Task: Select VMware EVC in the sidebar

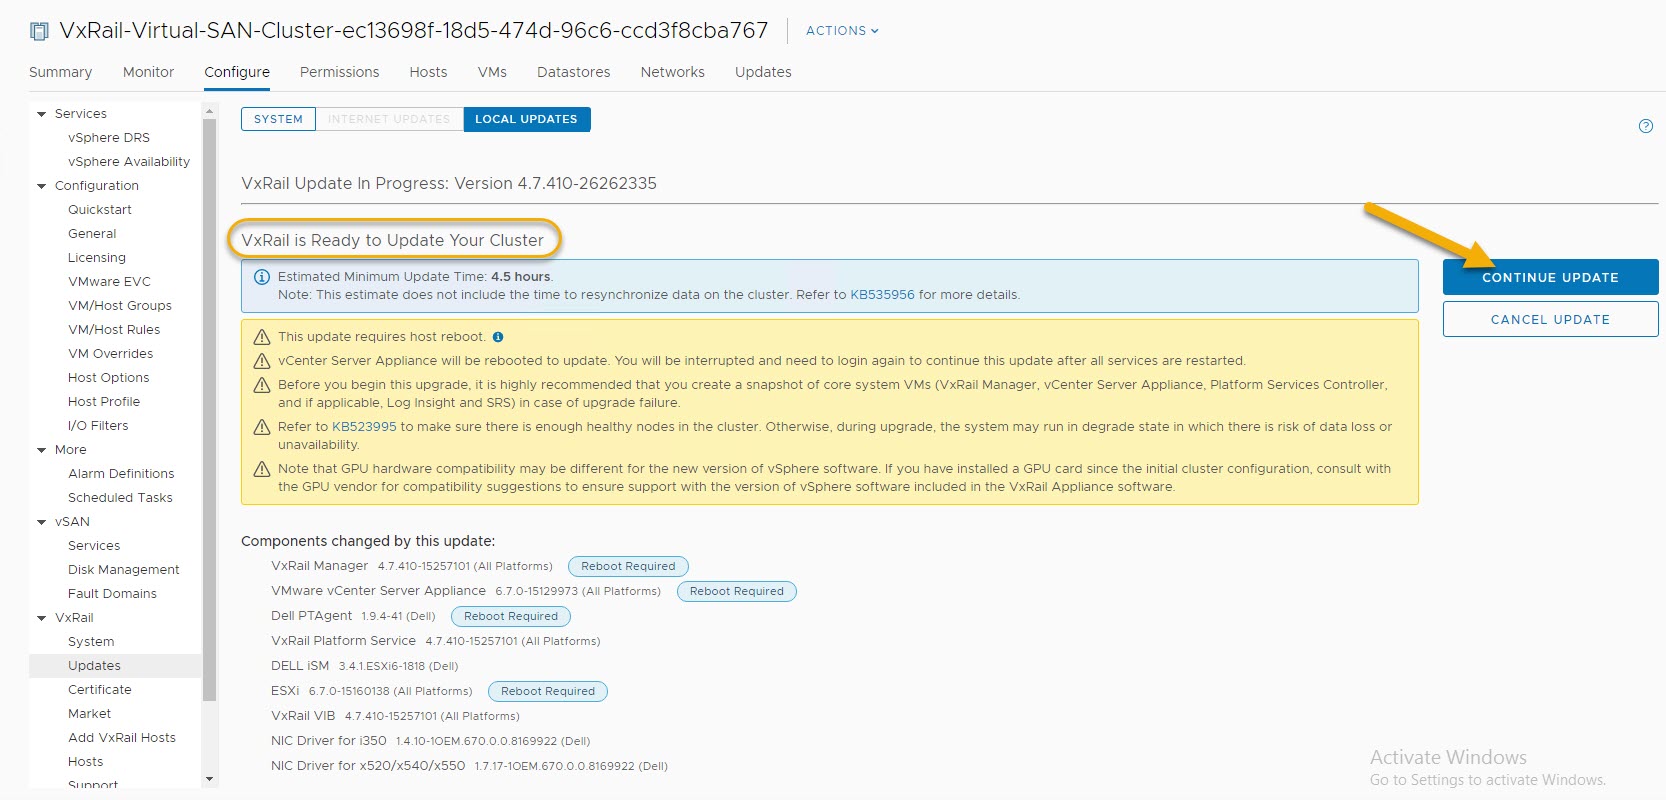Action: click(x=109, y=282)
